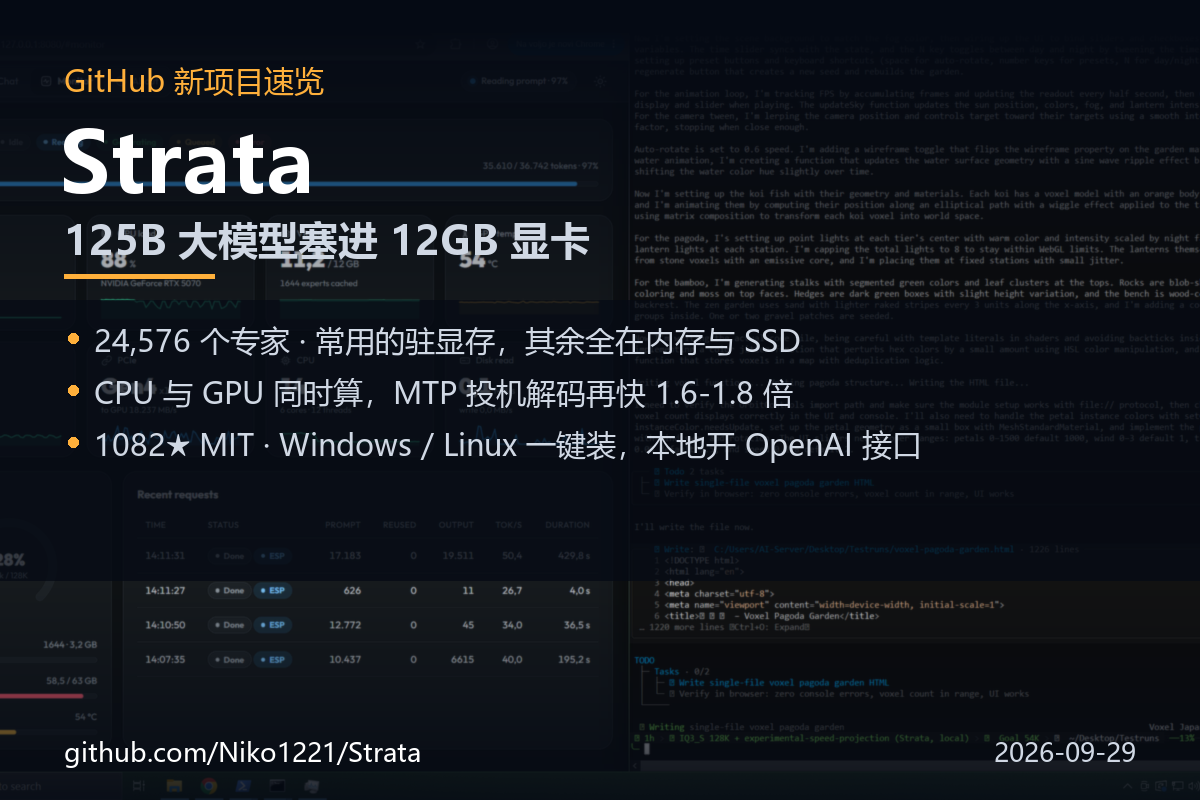Click the prompt value 12.772
This screenshot has width=1200, height=800.
[x=345, y=625]
